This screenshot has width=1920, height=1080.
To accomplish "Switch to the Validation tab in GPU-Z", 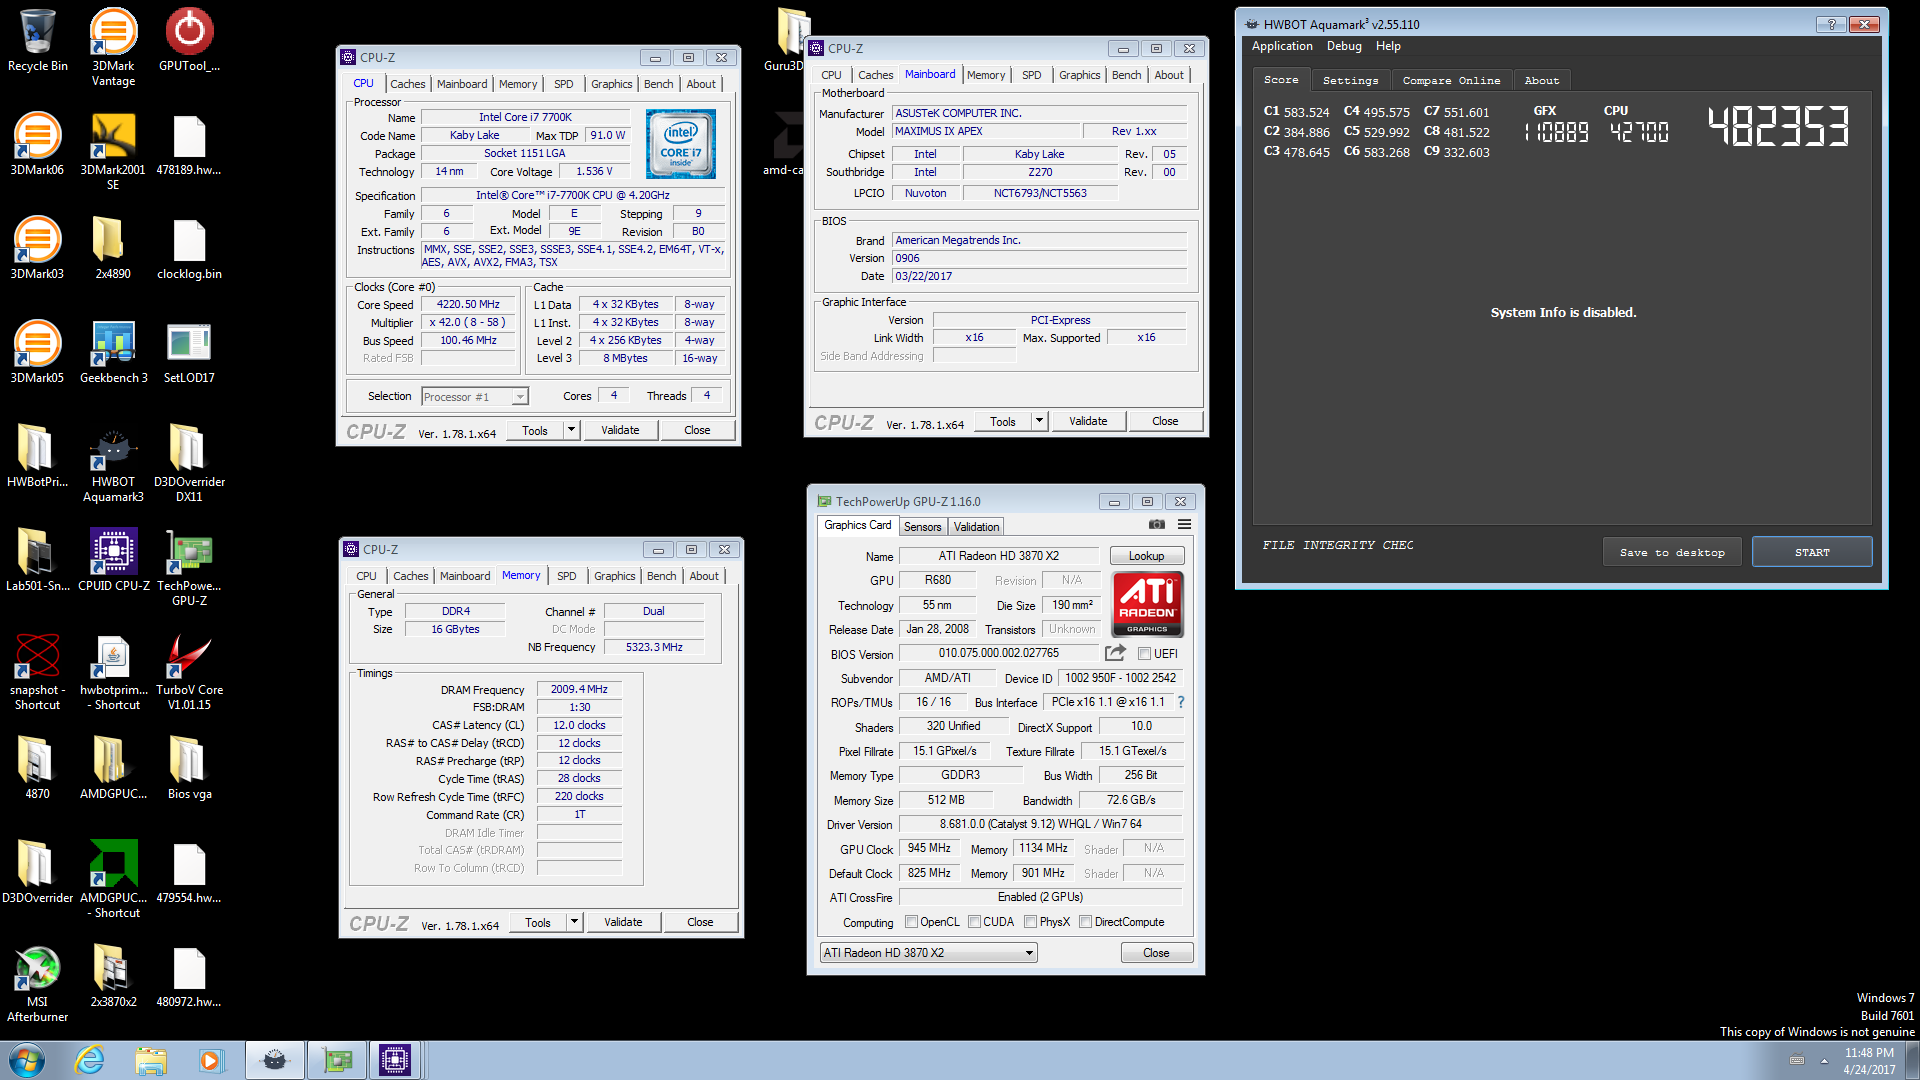I will (x=976, y=527).
